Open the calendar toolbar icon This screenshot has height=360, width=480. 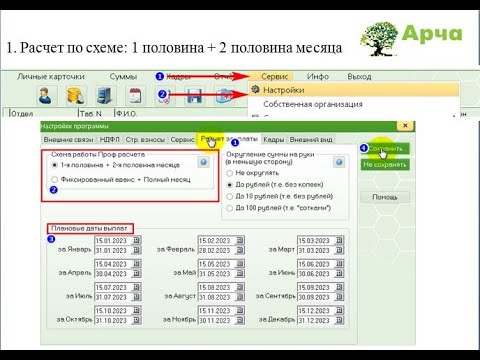click(135, 95)
